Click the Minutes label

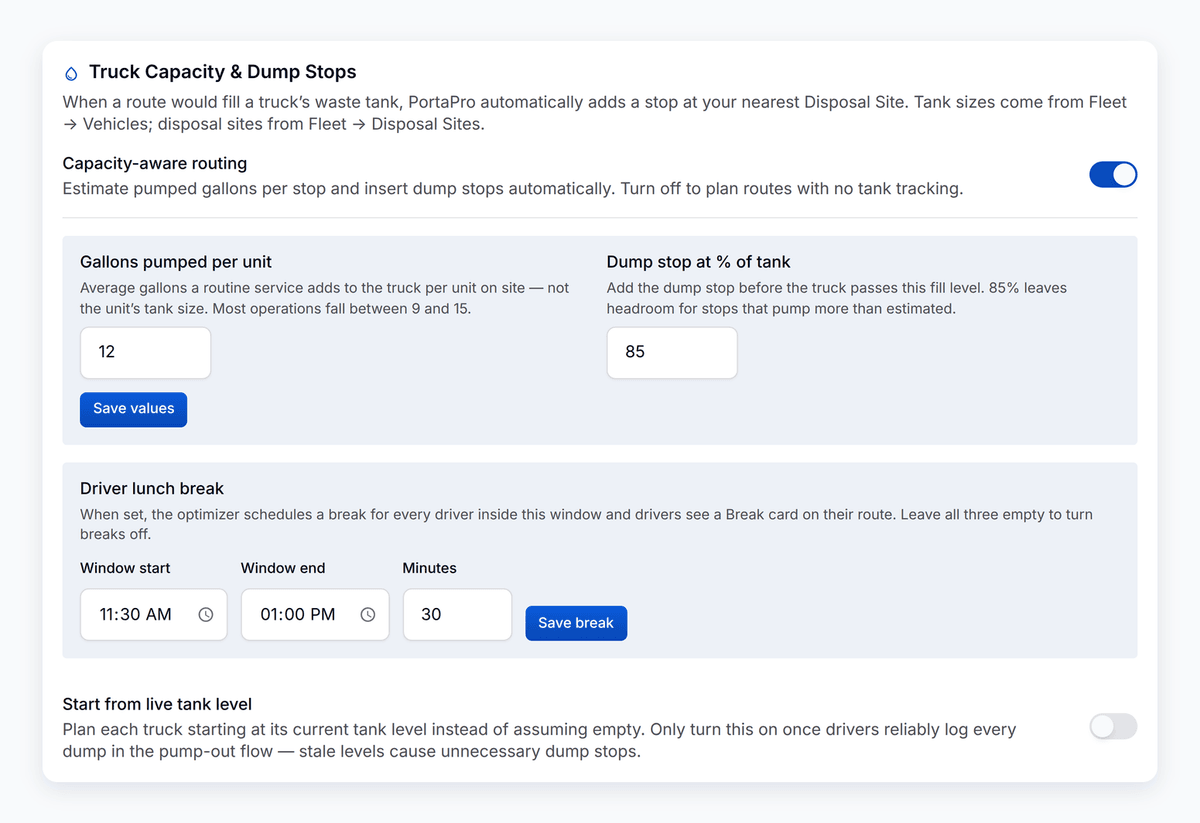[x=430, y=568]
